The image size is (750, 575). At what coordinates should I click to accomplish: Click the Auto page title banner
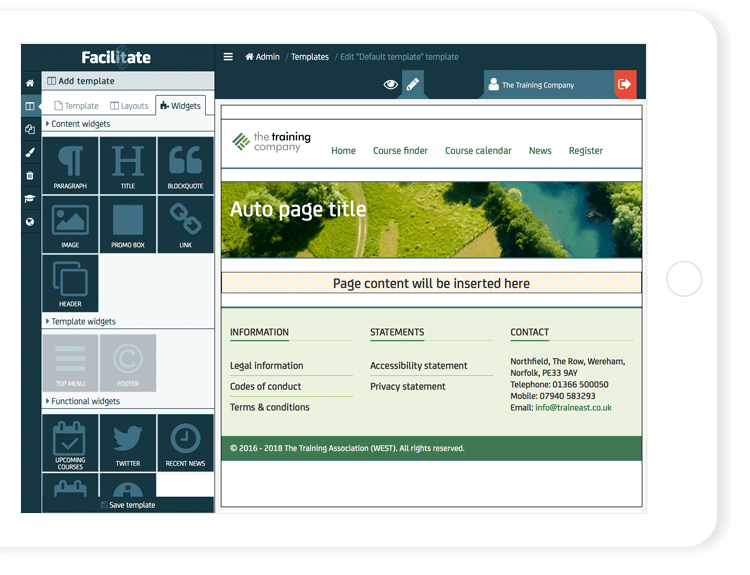pyautogui.click(x=431, y=219)
